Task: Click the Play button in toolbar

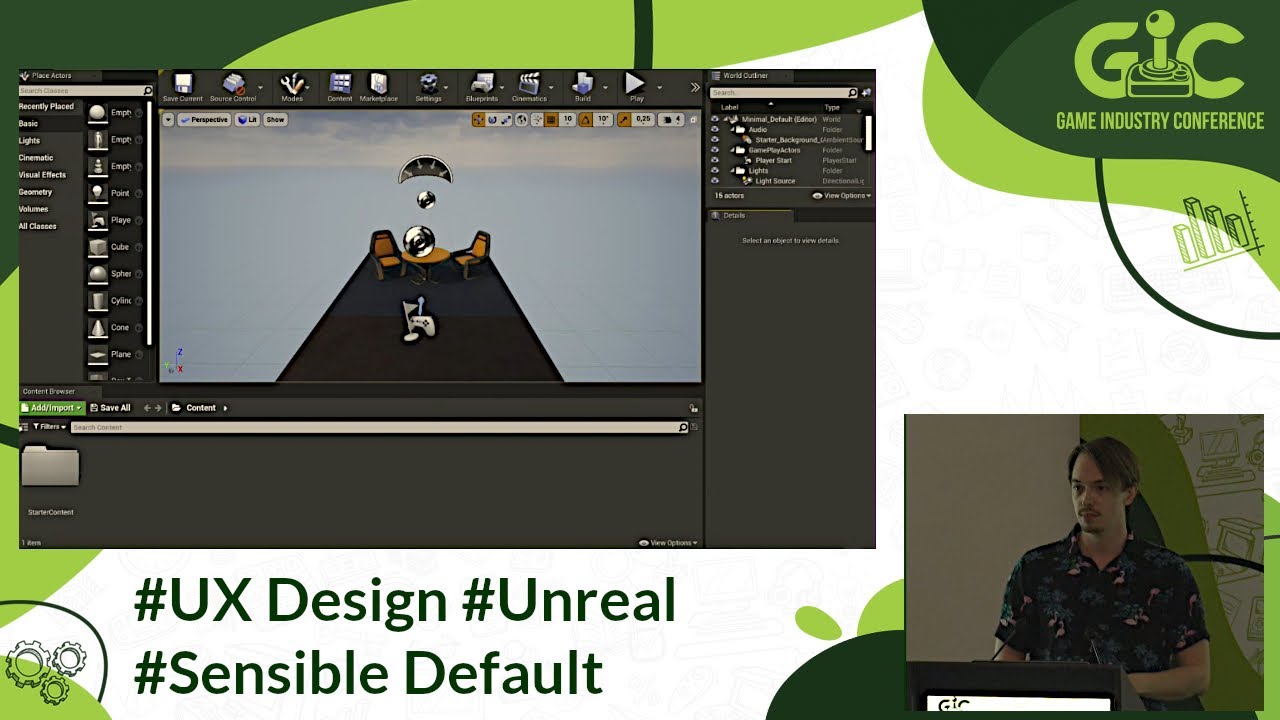Action: tap(636, 87)
